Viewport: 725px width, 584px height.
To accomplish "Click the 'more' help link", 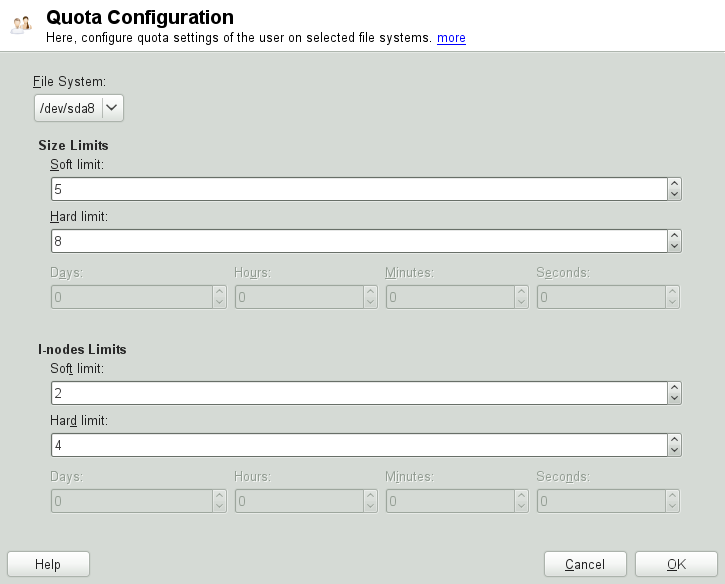I will (x=451, y=38).
